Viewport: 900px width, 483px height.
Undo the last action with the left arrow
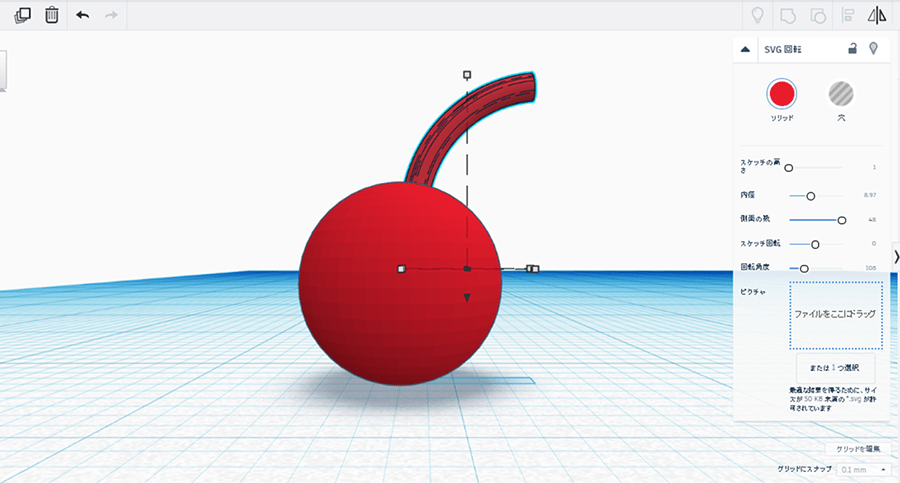point(83,15)
